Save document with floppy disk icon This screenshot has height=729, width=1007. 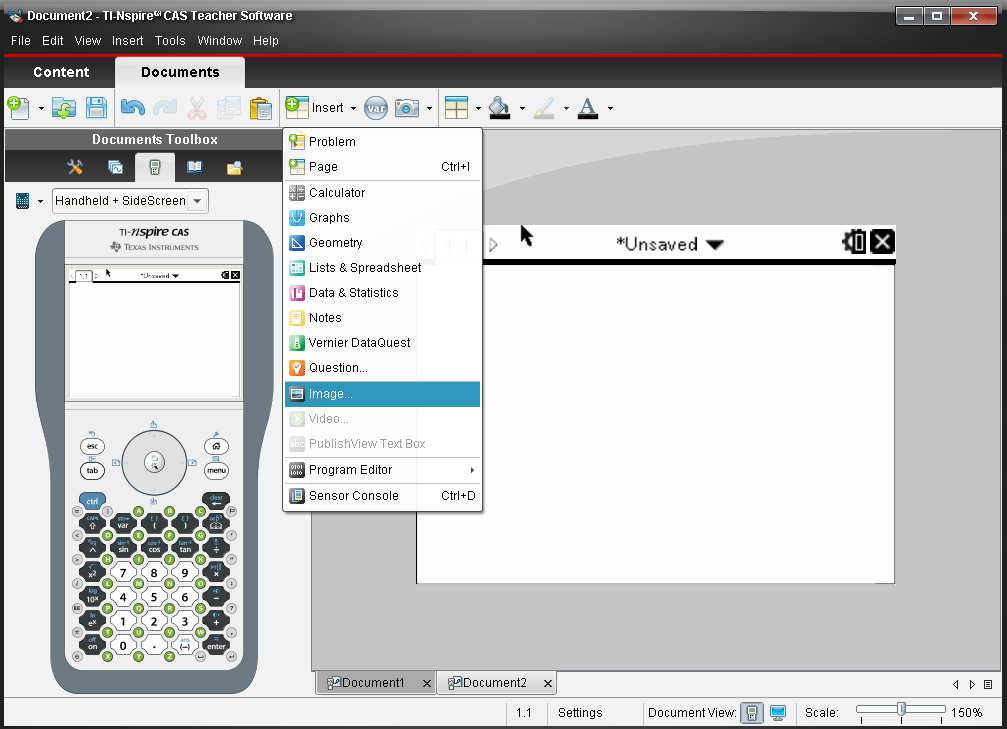tap(96, 108)
